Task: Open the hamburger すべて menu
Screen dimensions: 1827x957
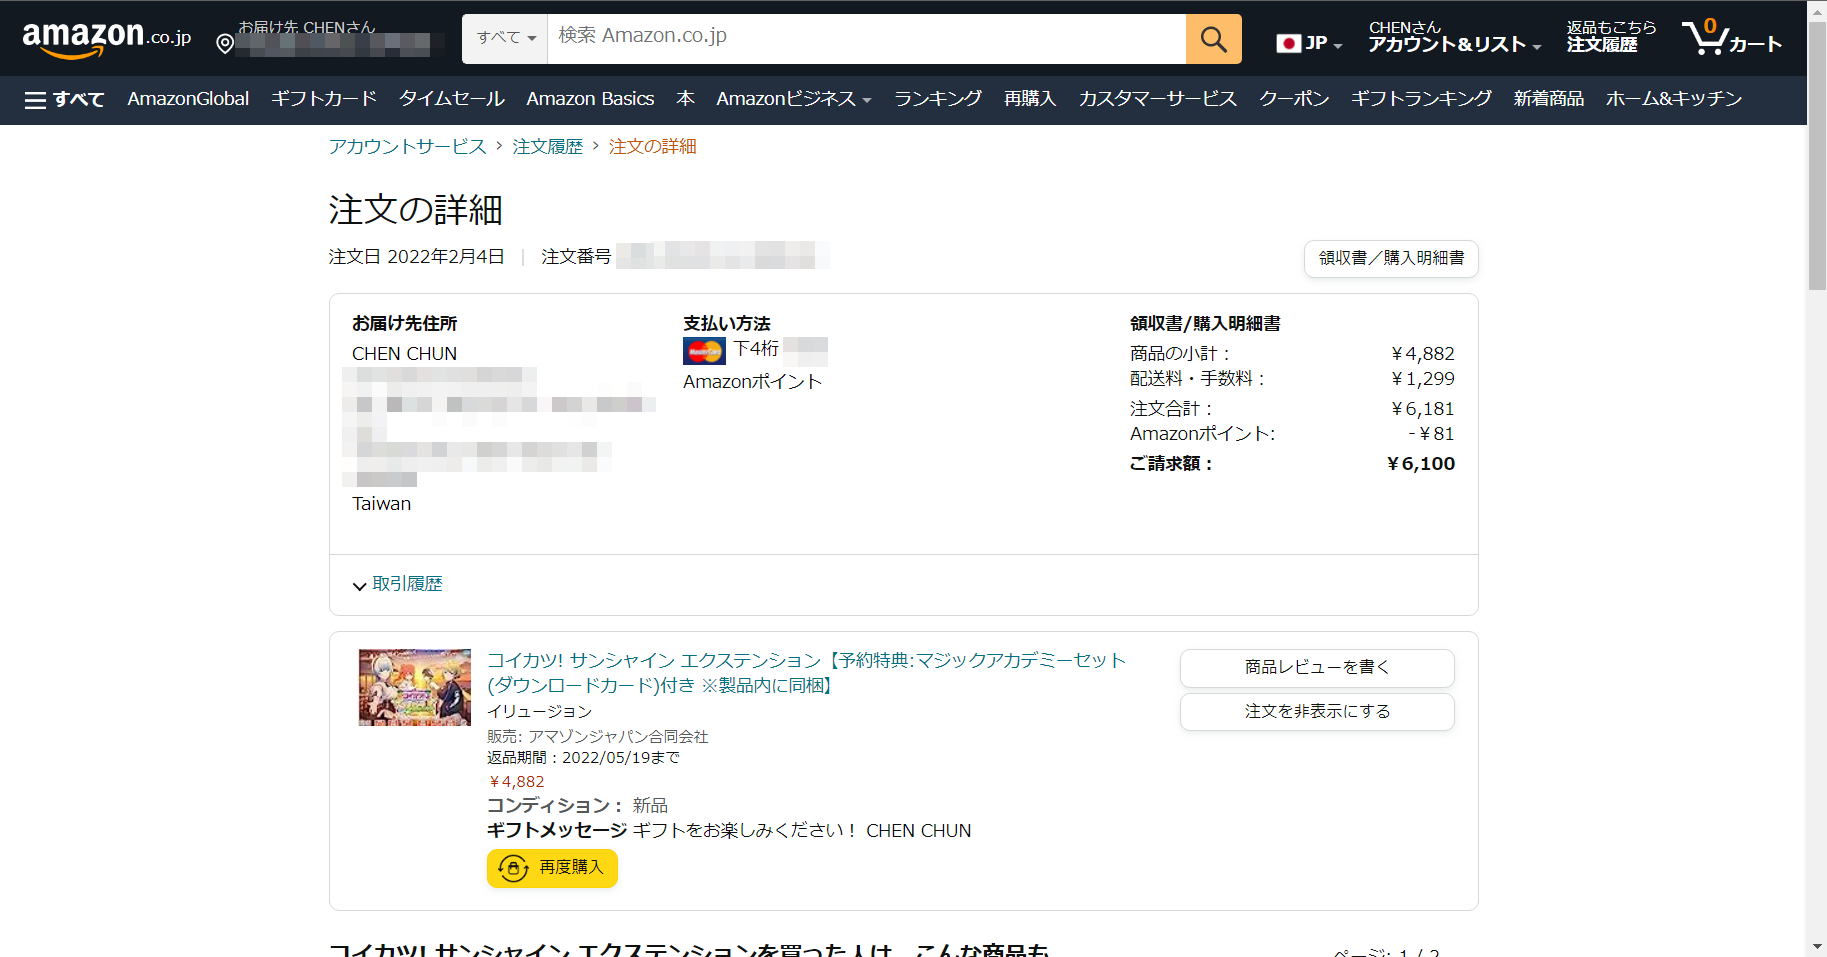Action: pyautogui.click(x=64, y=99)
